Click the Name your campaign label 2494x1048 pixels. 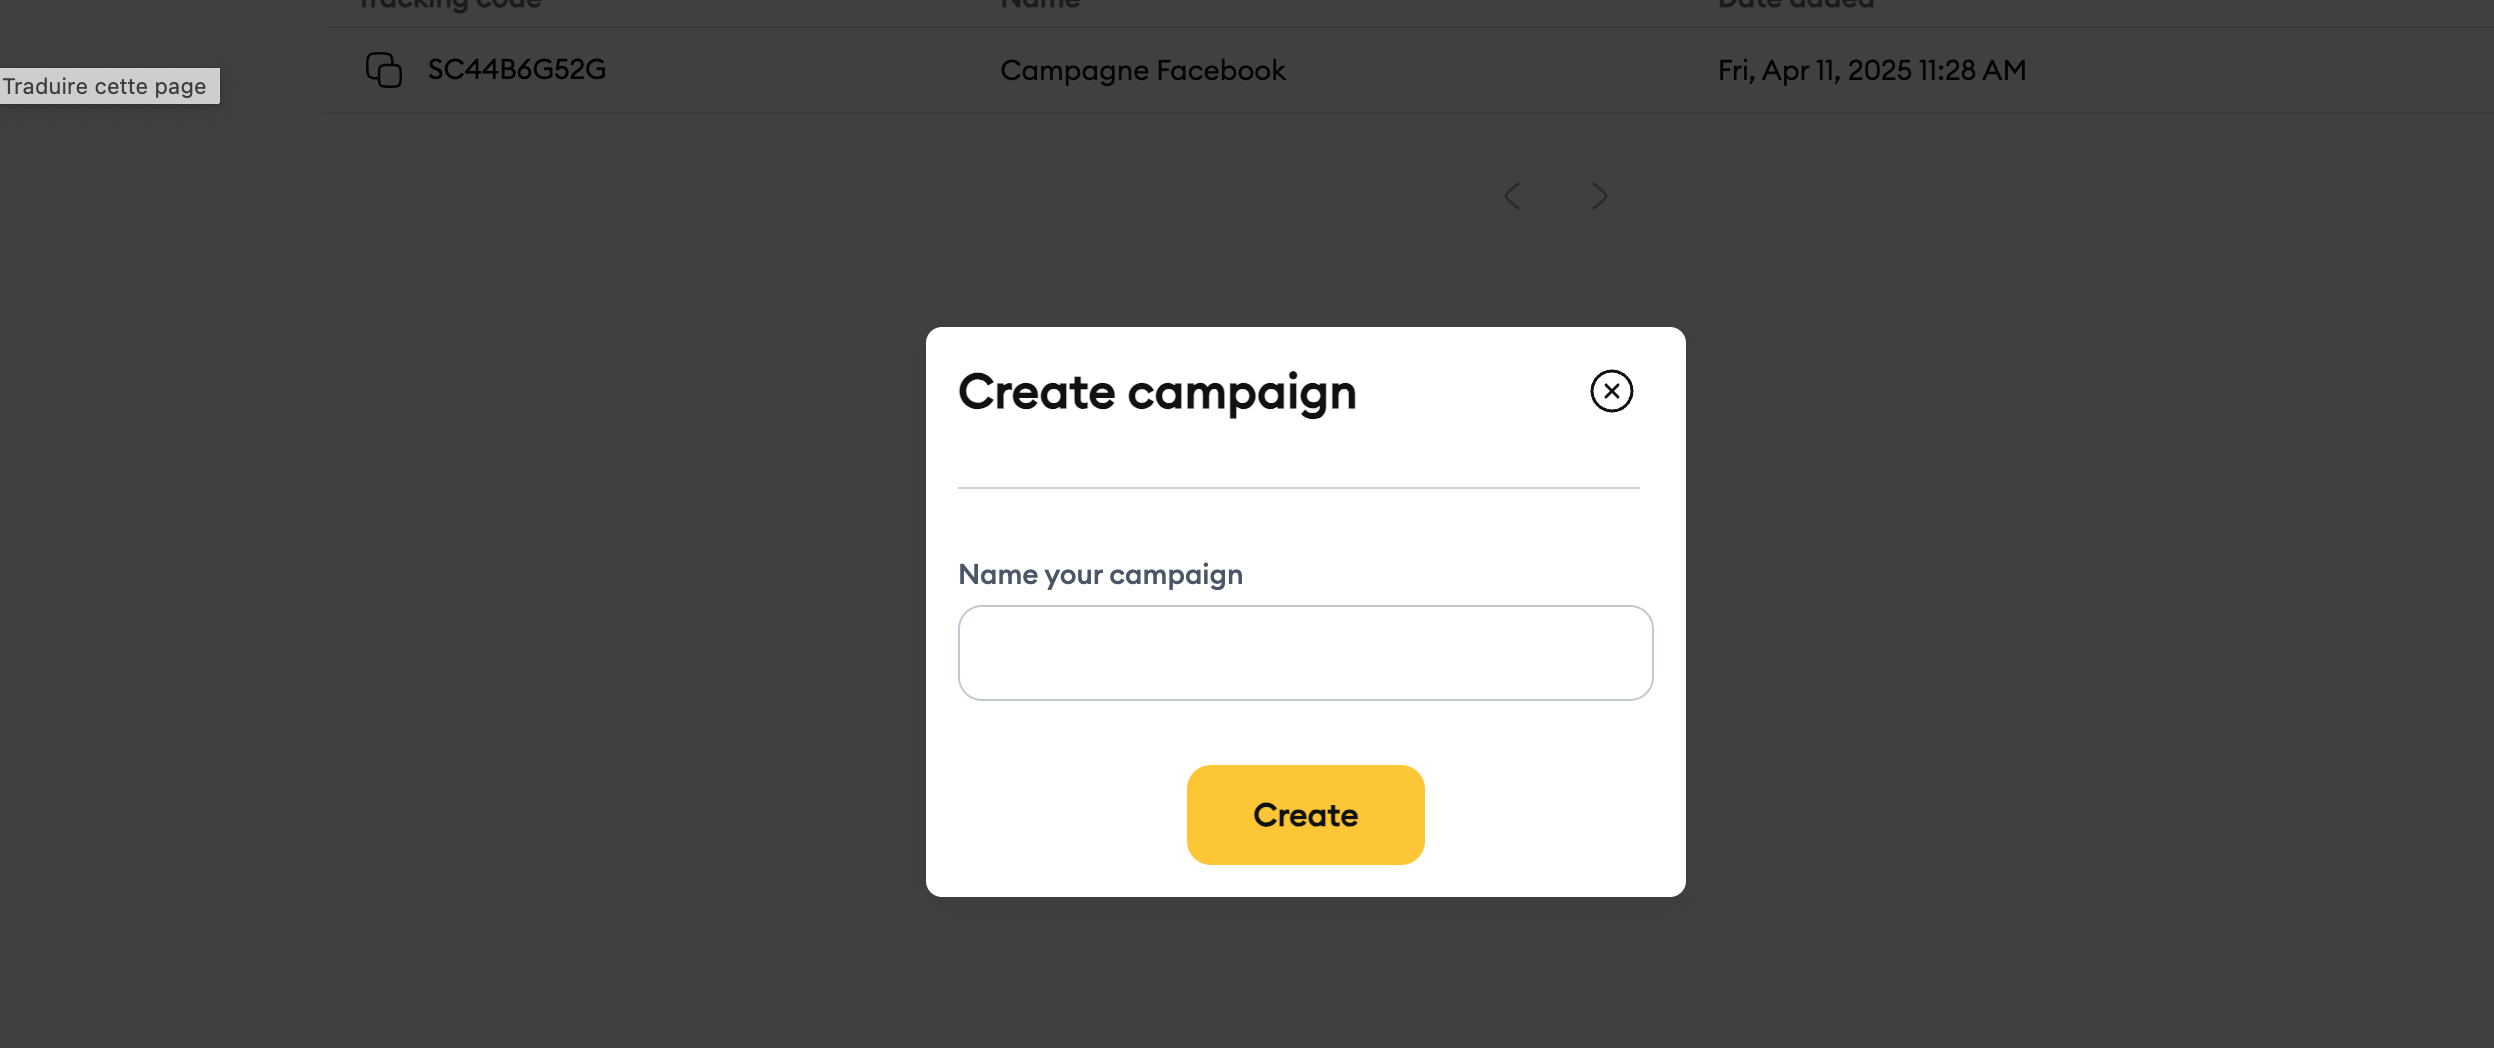[1100, 575]
